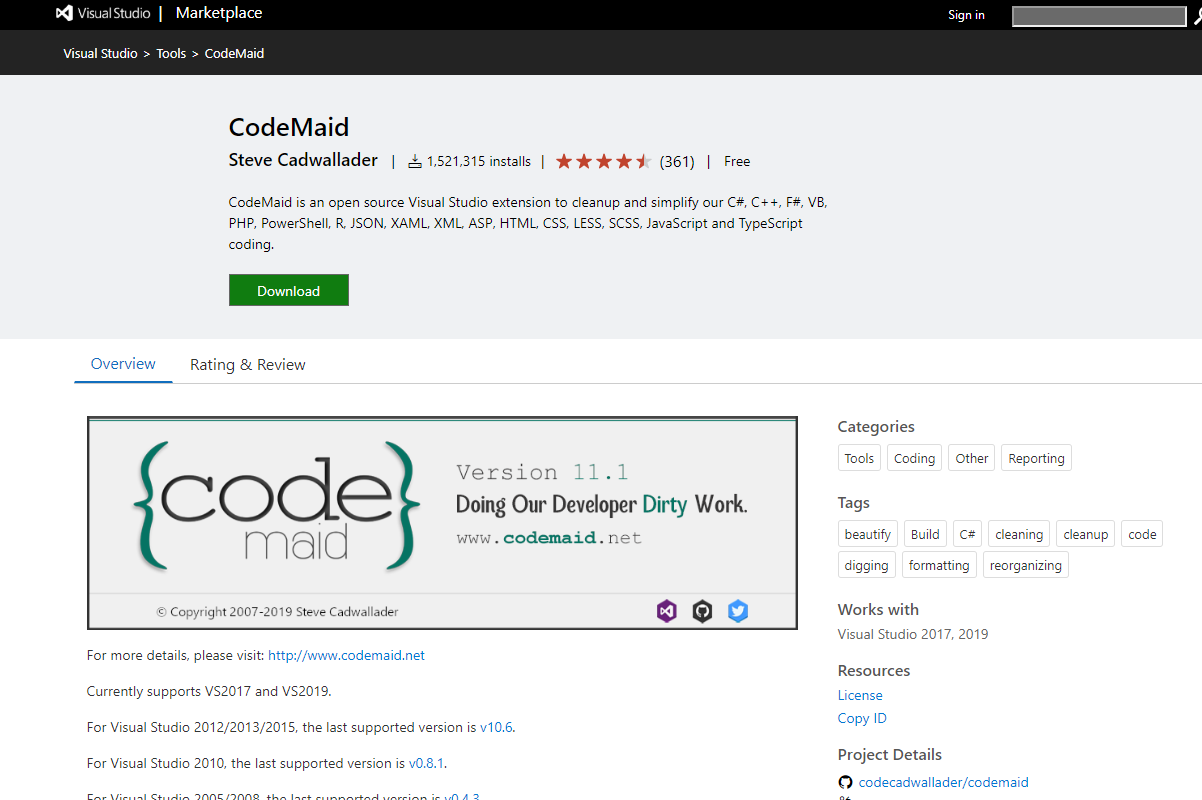Screen dimensions: 1202x800
Task: Switch to the Rating & Review tab
Action: pyautogui.click(x=248, y=365)
